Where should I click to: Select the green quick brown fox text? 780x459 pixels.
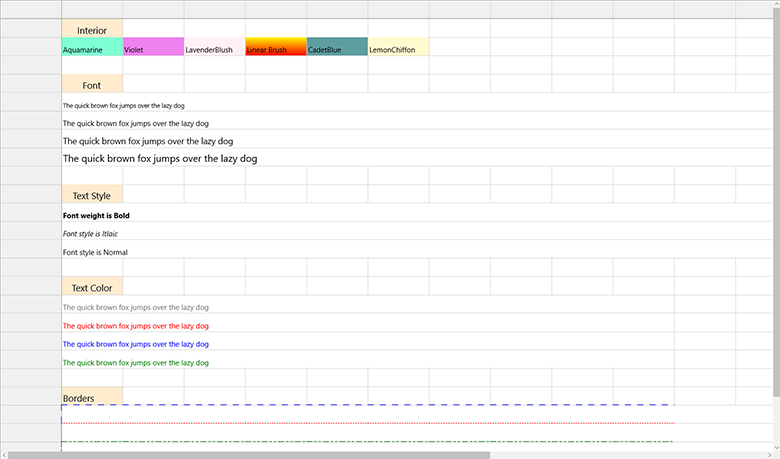[x=136, y=363]
